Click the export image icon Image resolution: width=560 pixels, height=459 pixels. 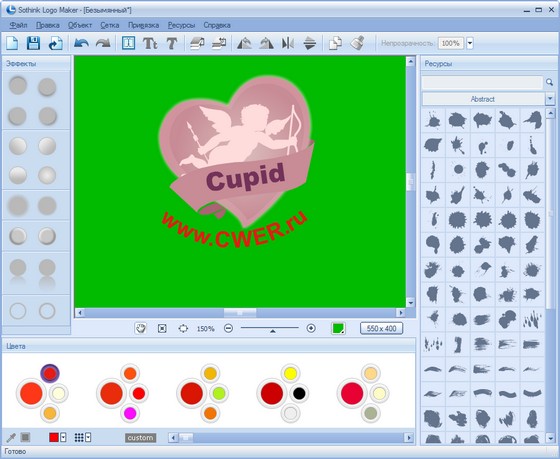point(55,43)
